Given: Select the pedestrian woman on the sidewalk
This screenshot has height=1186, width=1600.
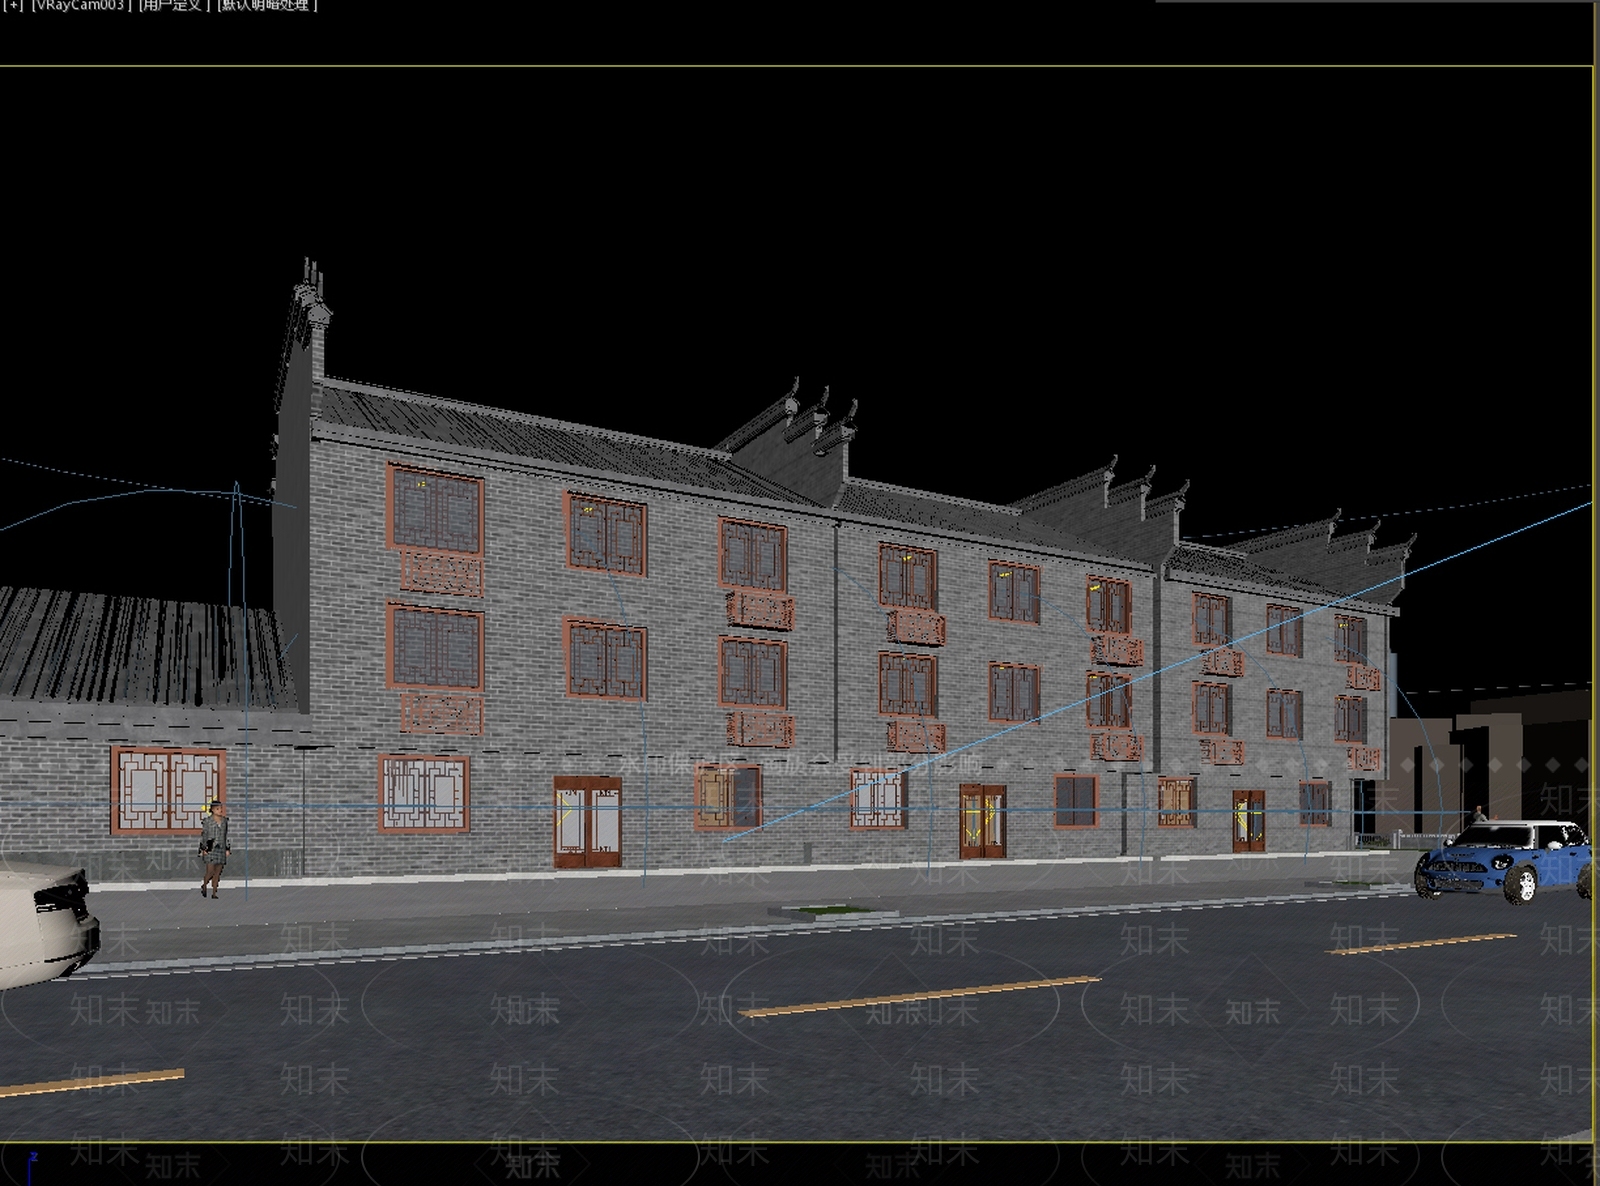Looking at the screenshot, I should (214, 849).
